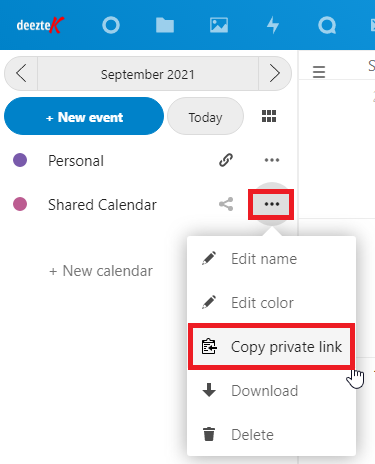375x464 pixels.
Task: Open the Activity lightning icon
Action: click(273, 25)
